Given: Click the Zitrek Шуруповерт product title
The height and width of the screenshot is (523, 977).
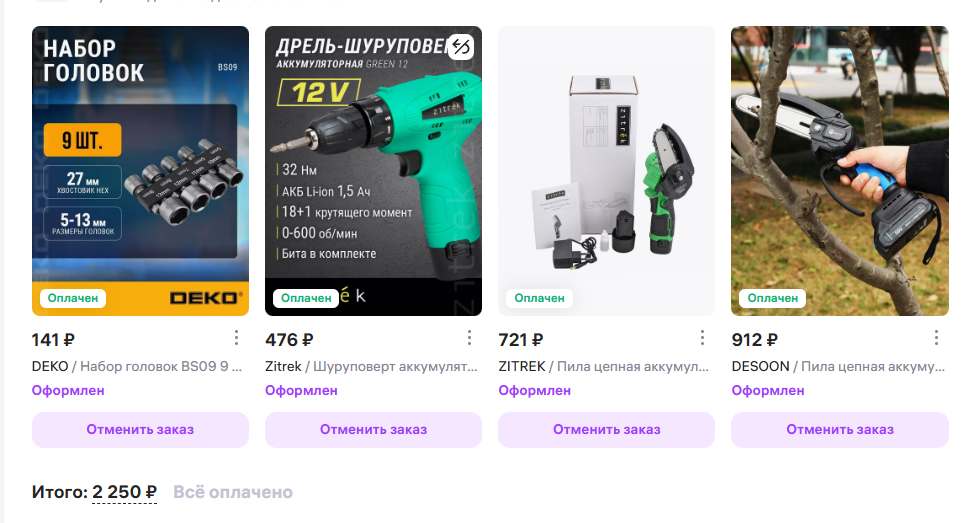Looking at the screenshot, I should click(x=371, y=367).
